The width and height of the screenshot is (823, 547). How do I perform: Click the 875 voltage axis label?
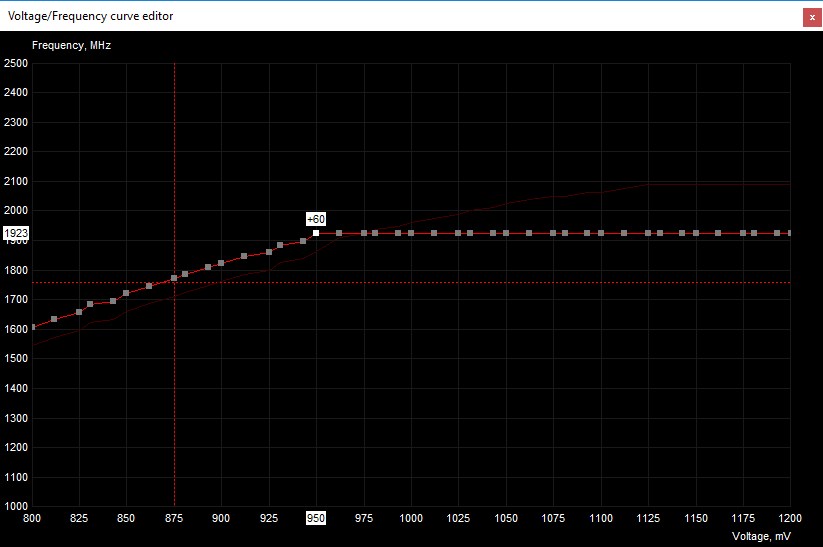coord(174,518)
